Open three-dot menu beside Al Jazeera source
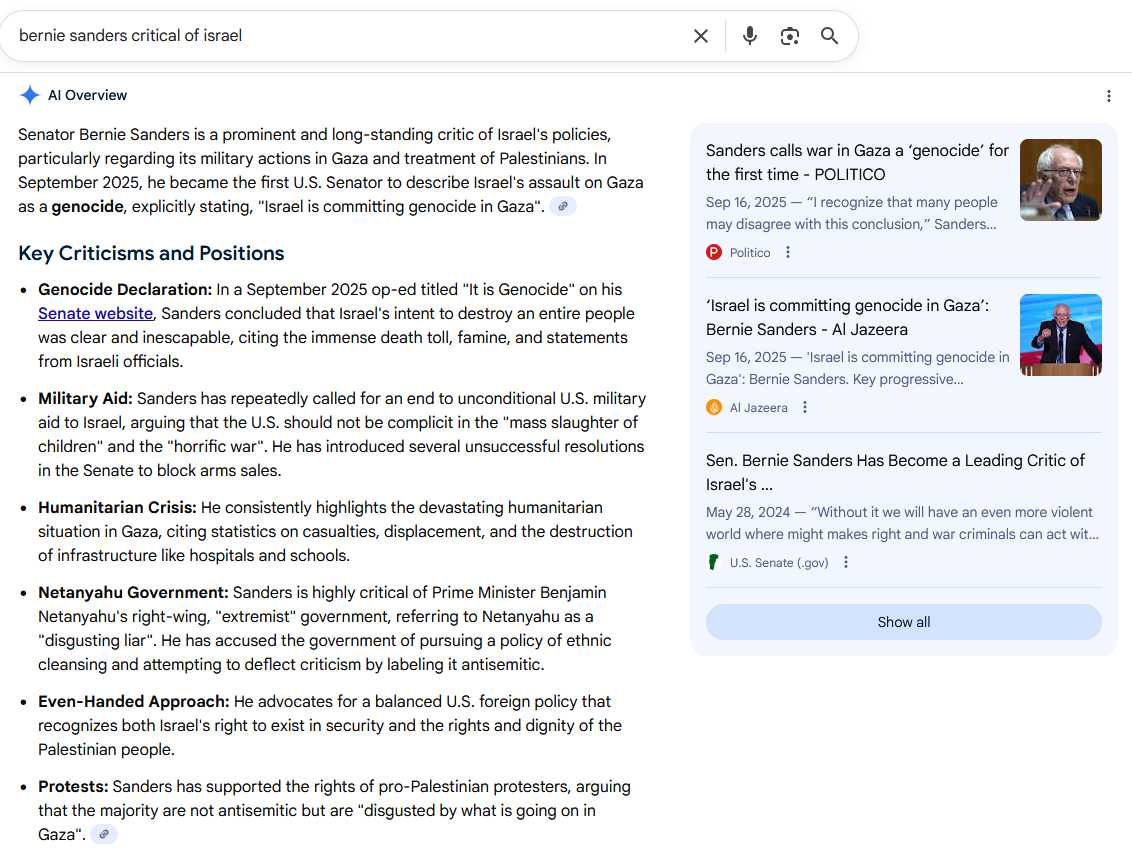 pyautogui.click(x=805, y=407)
